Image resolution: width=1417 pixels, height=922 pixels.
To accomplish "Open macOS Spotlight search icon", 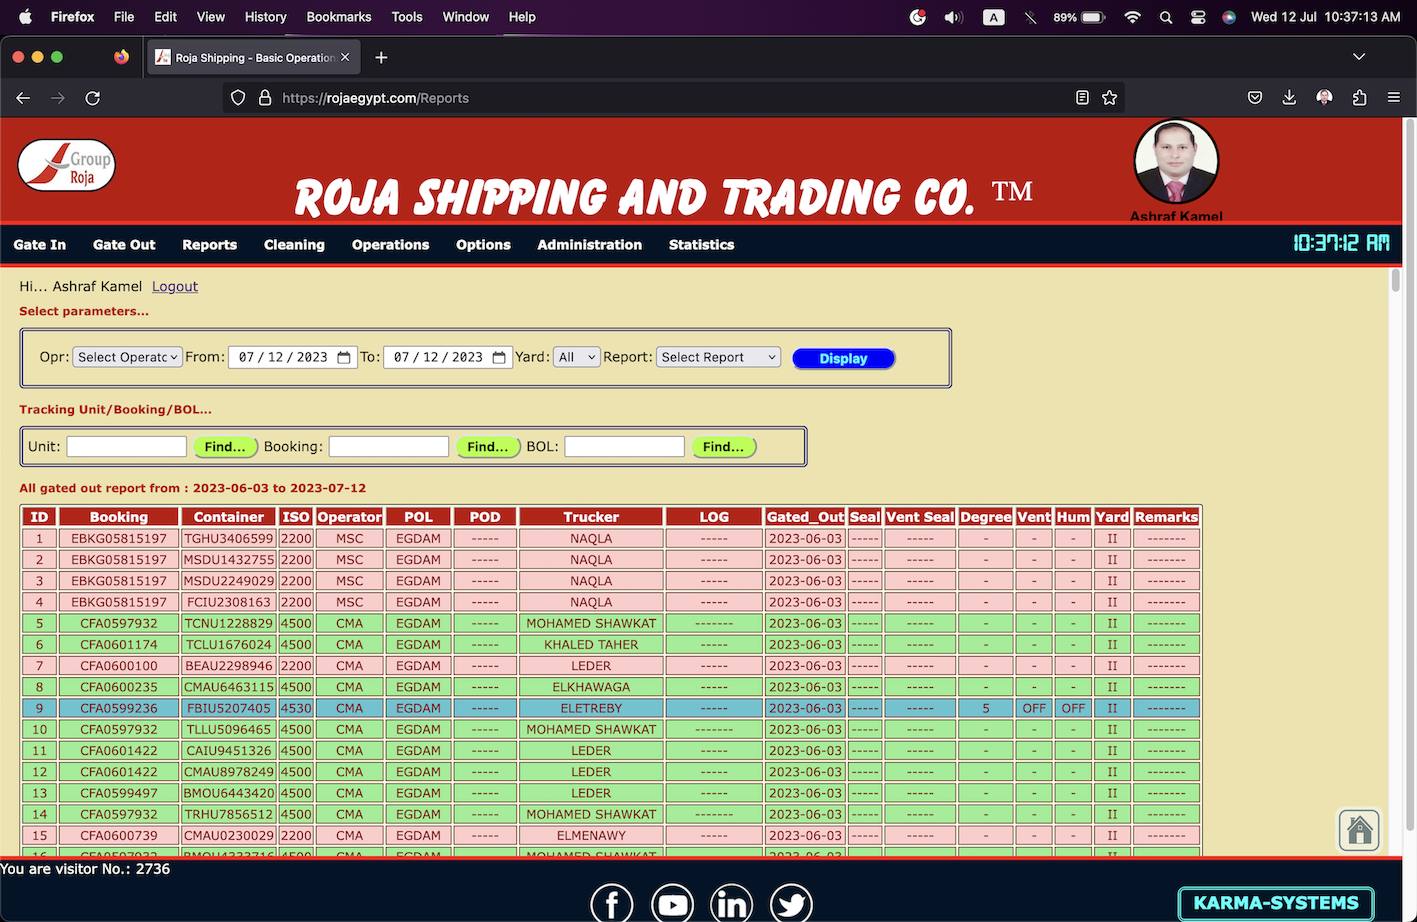I will click(1166, 17).
